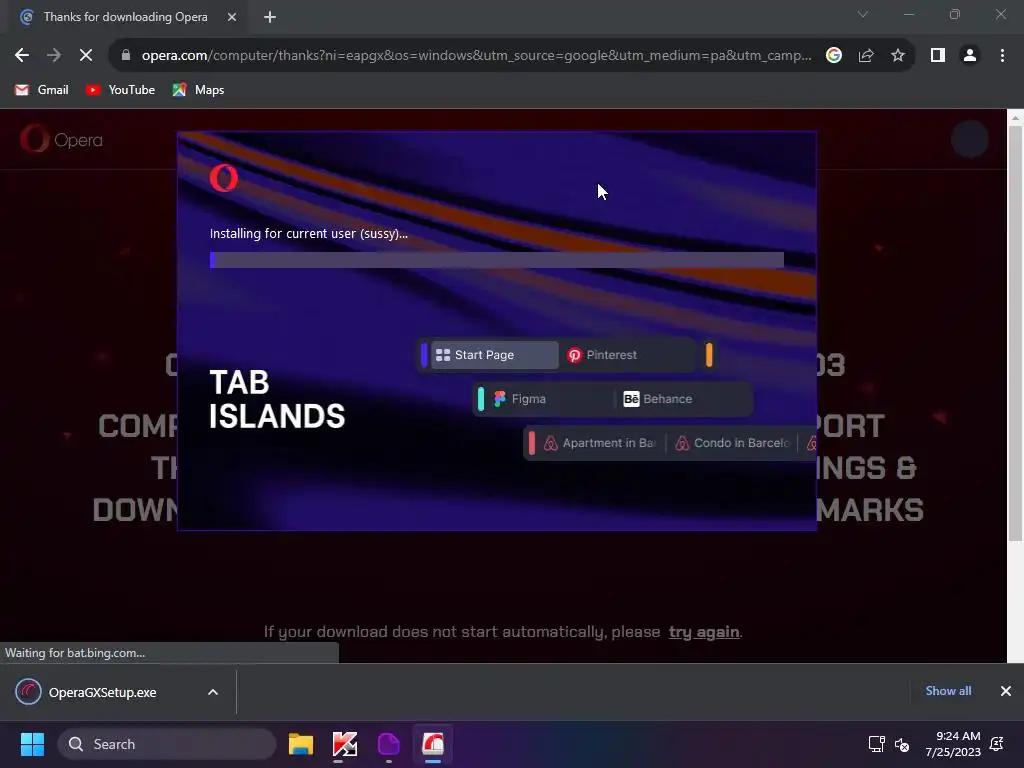Image resolution: width=1024 pixels, height=768 pixels.
Task: Open the Google icon in the address bar
Action: pos(833,56)
